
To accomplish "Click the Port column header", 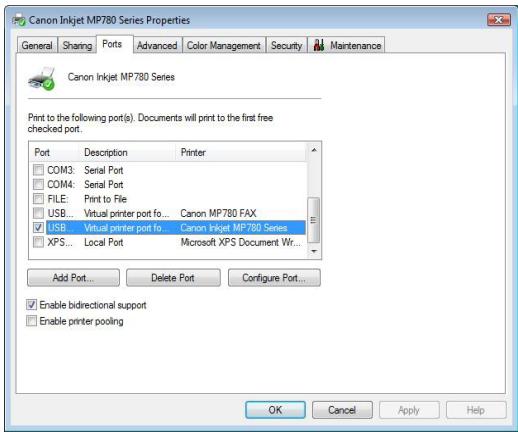I will [54, 152].
